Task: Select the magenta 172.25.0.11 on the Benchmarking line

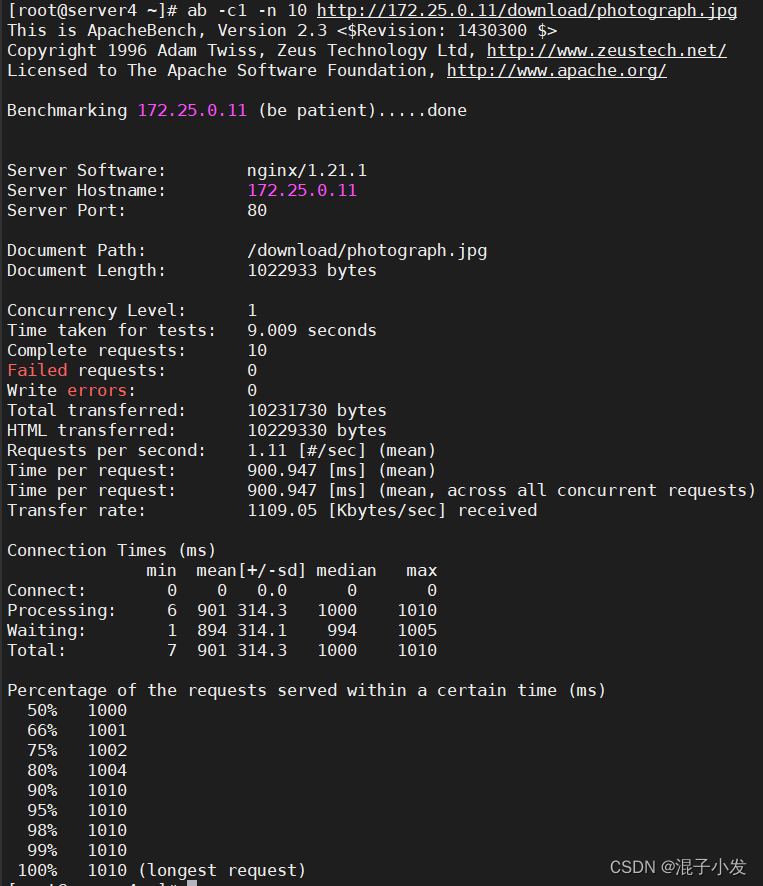Action: tap(192, 110)
